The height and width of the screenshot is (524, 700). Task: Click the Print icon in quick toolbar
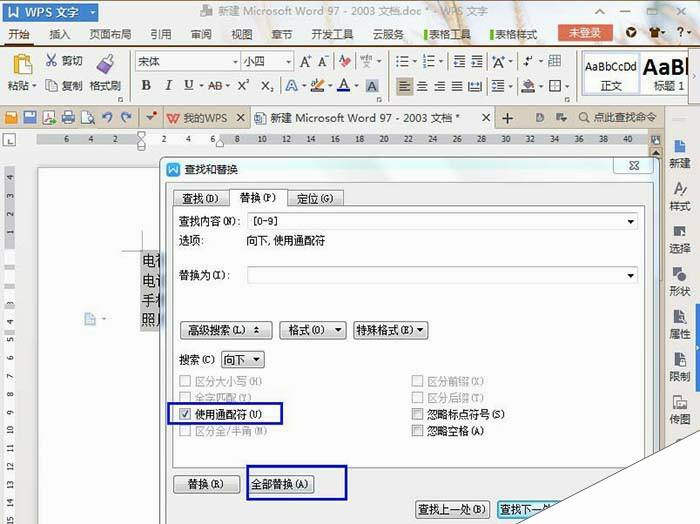tap(68, 118)
